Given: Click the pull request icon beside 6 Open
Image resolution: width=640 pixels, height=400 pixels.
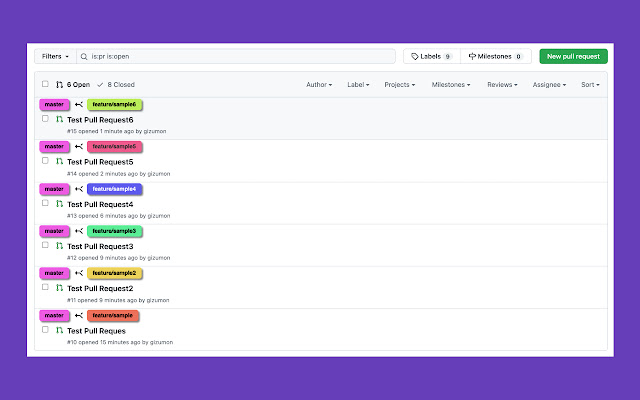Looking at the screenshot, I should pyautogui.click(x=59, y=84).
